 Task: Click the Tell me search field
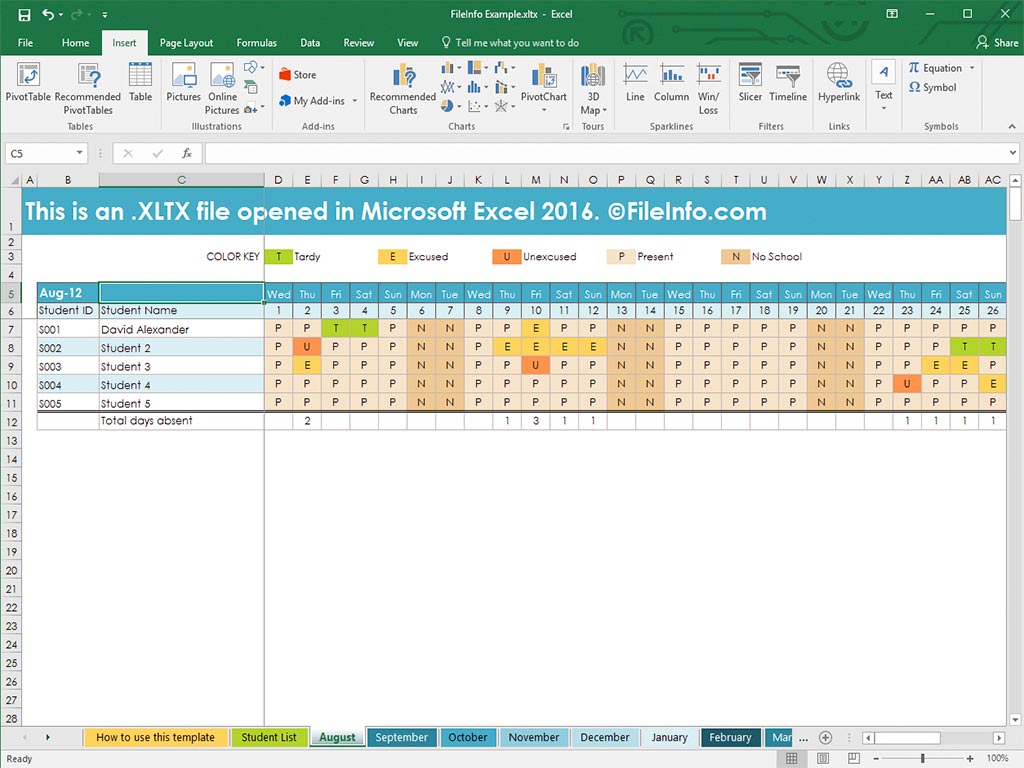[x=516, y=43]
